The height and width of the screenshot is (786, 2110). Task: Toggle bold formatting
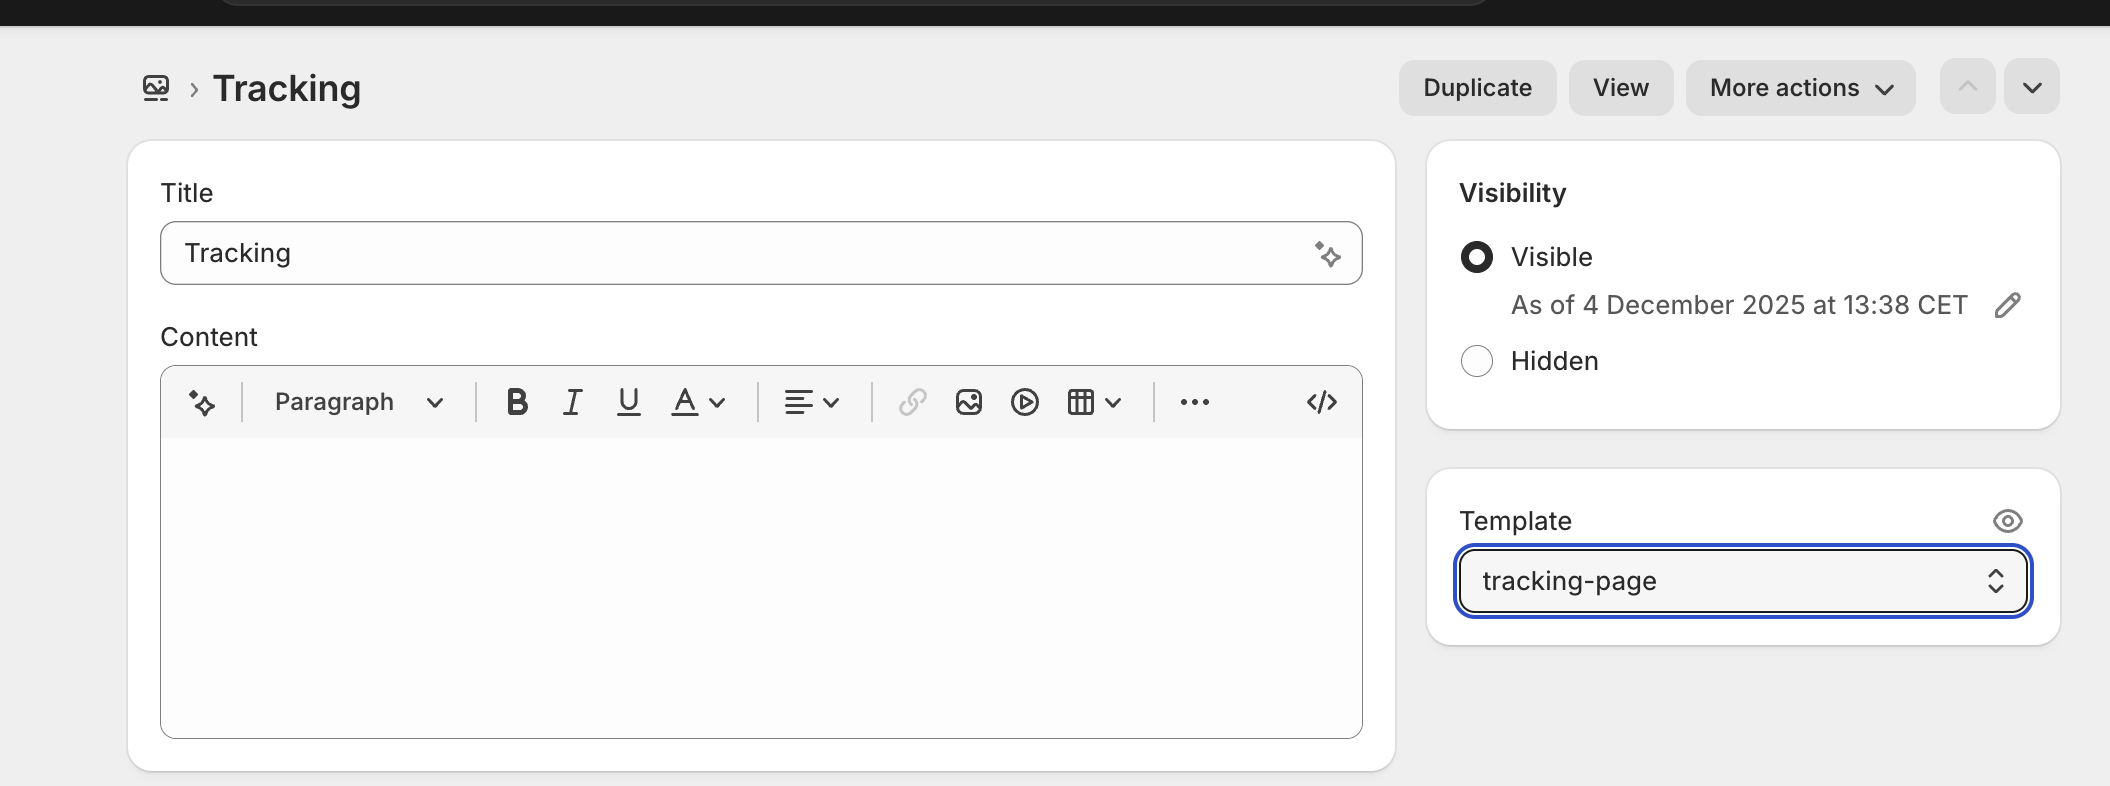click(516, 402)
